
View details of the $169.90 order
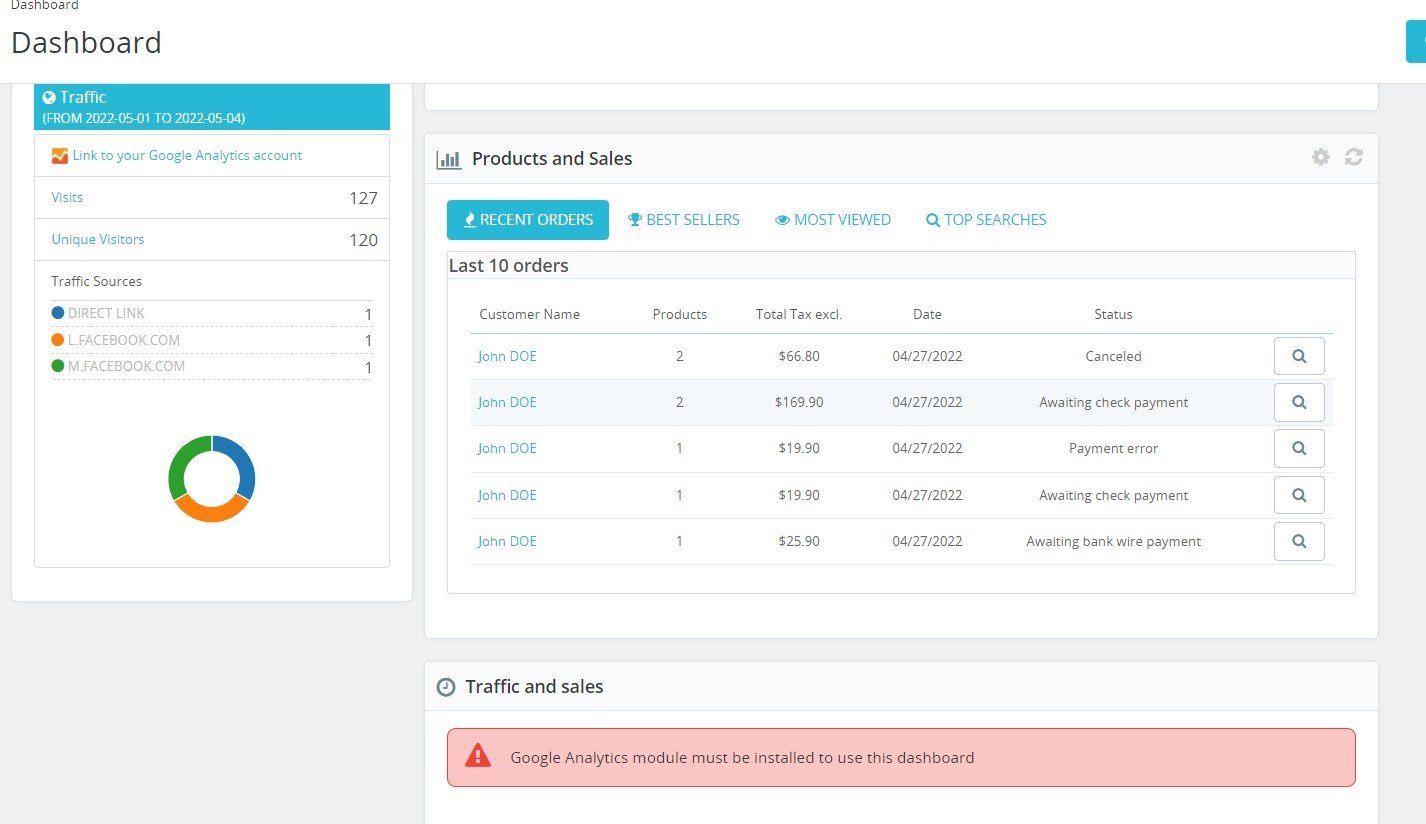pyautogui.click(x=1299, y=402)
